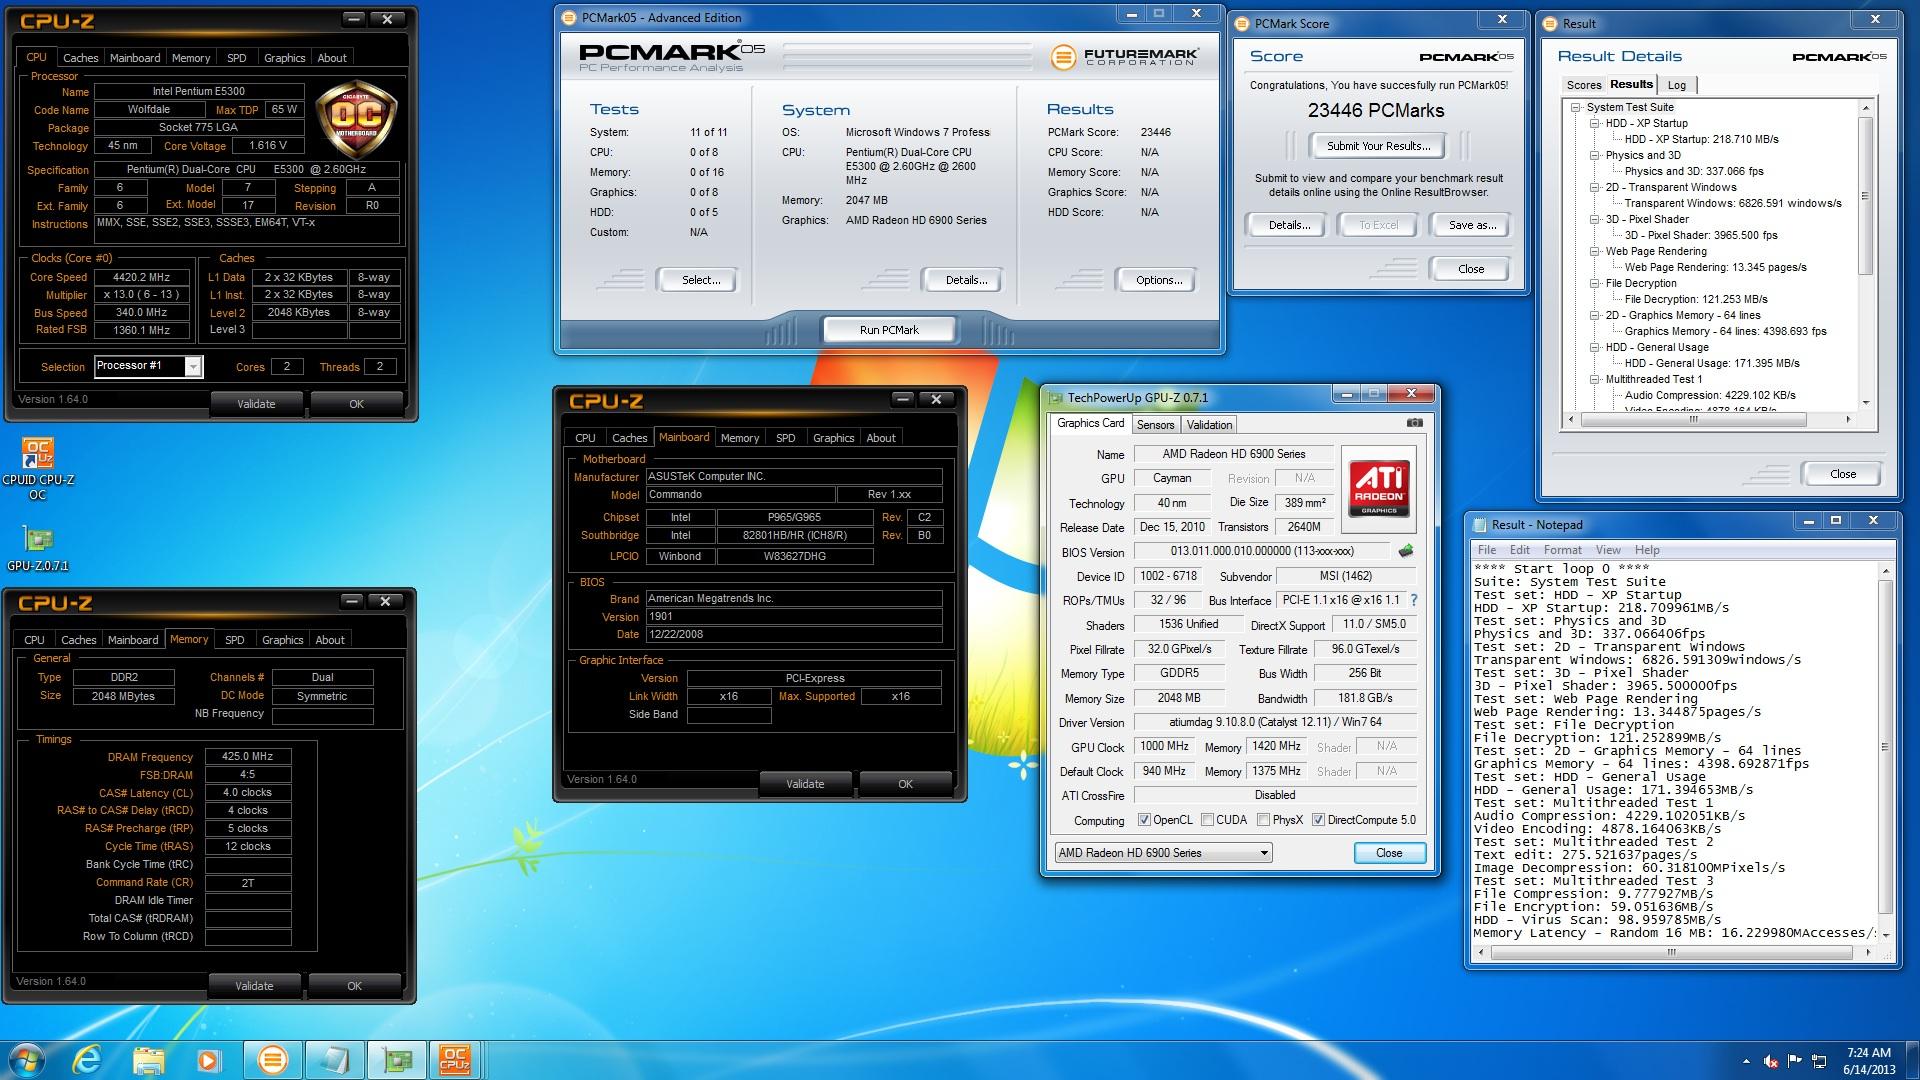Image resolution: width=1920 pixels, height=1080 pixels.
Task: Collapse the HDD - General Usage node
Action: [x=1595, y=347]
